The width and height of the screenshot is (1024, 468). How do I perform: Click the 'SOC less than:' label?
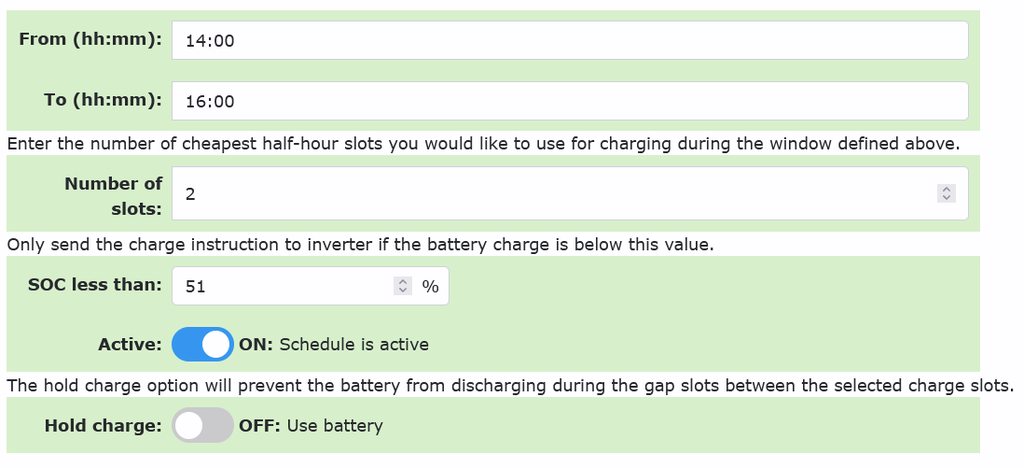tap(95, 285)
